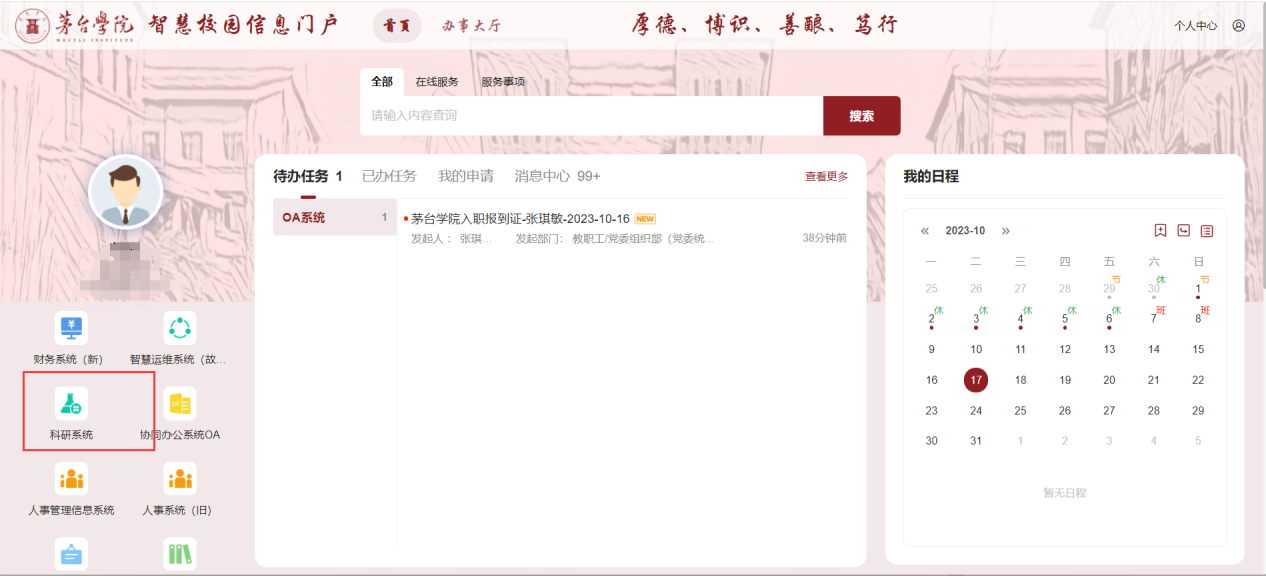1266x576 pixels.
Task: Go to the next month in calendar
Action: pos(1006,231)
